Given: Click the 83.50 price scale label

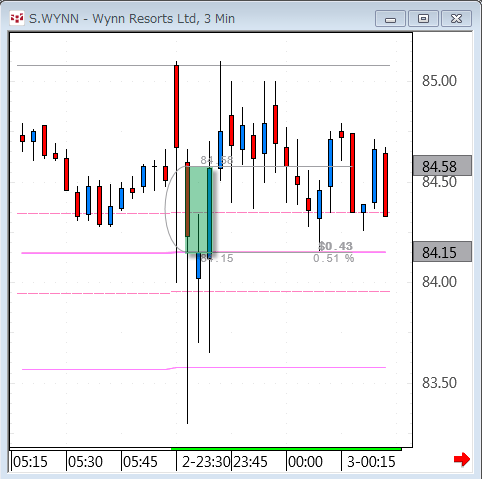Looking at the screenshot, I should (x=439, y=383).
